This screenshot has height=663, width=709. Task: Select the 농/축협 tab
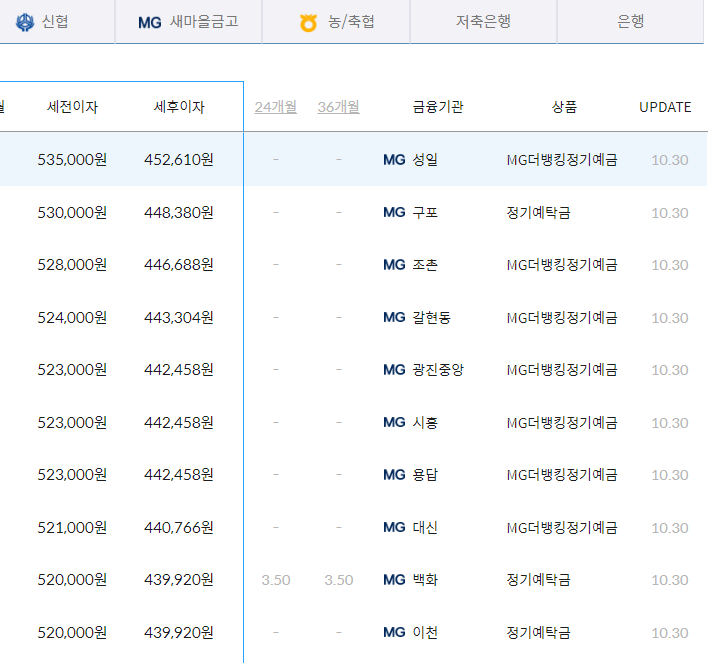[x=336, y=22]
